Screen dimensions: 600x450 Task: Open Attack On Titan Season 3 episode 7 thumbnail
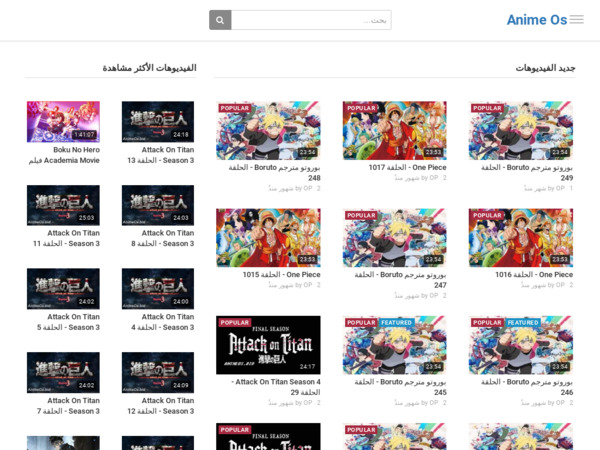tap(63, 372)
